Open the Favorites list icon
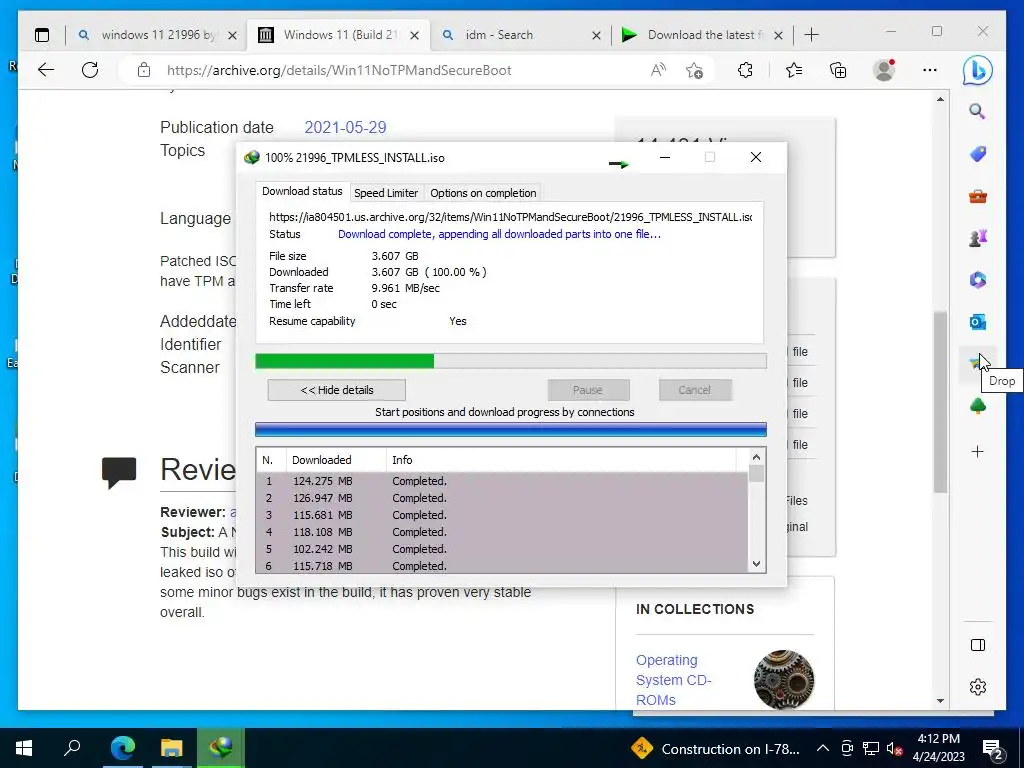The height and width of the screenshot is (768, 1024). (x=794, y=70)
